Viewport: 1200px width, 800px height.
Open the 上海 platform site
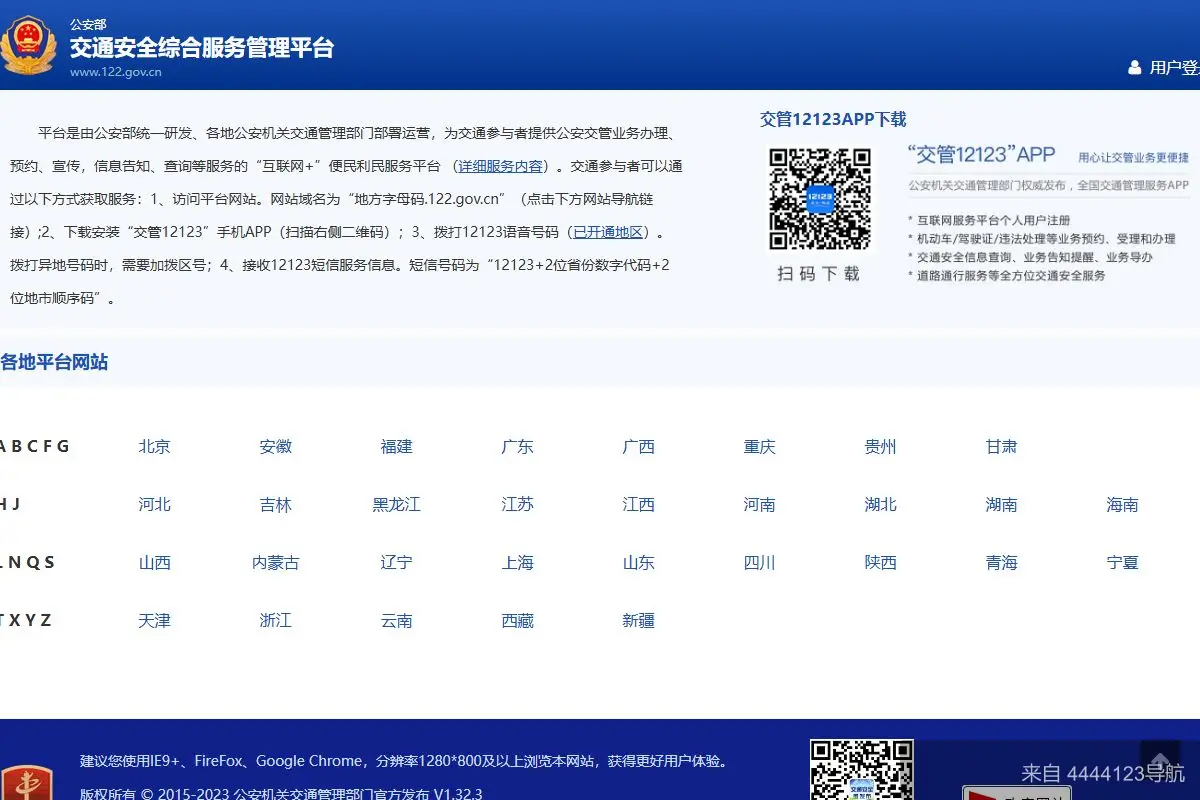517,562
